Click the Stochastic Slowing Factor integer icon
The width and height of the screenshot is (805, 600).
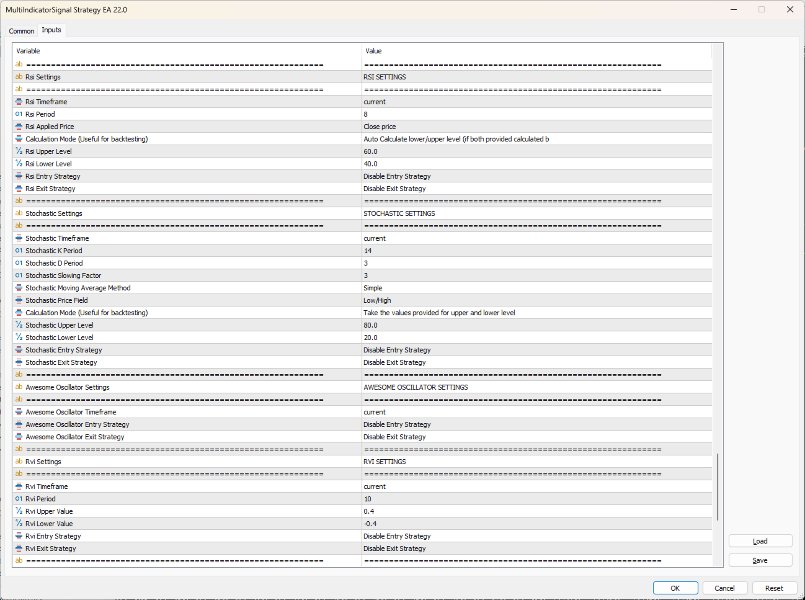point(19,275)
